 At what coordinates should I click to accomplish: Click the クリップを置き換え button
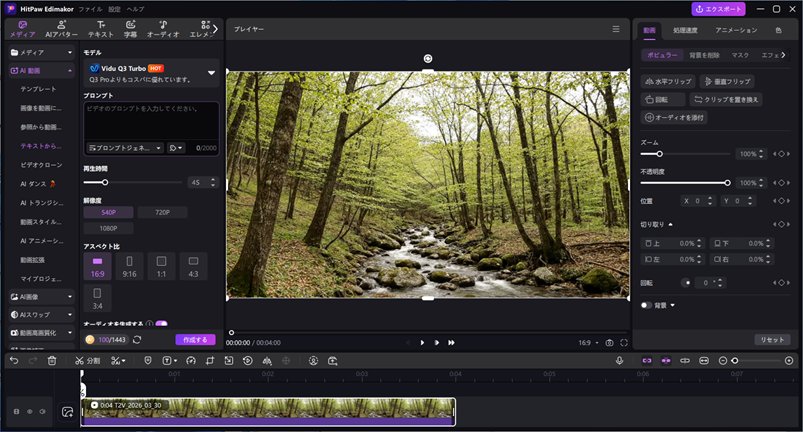[x=726, y=99]
